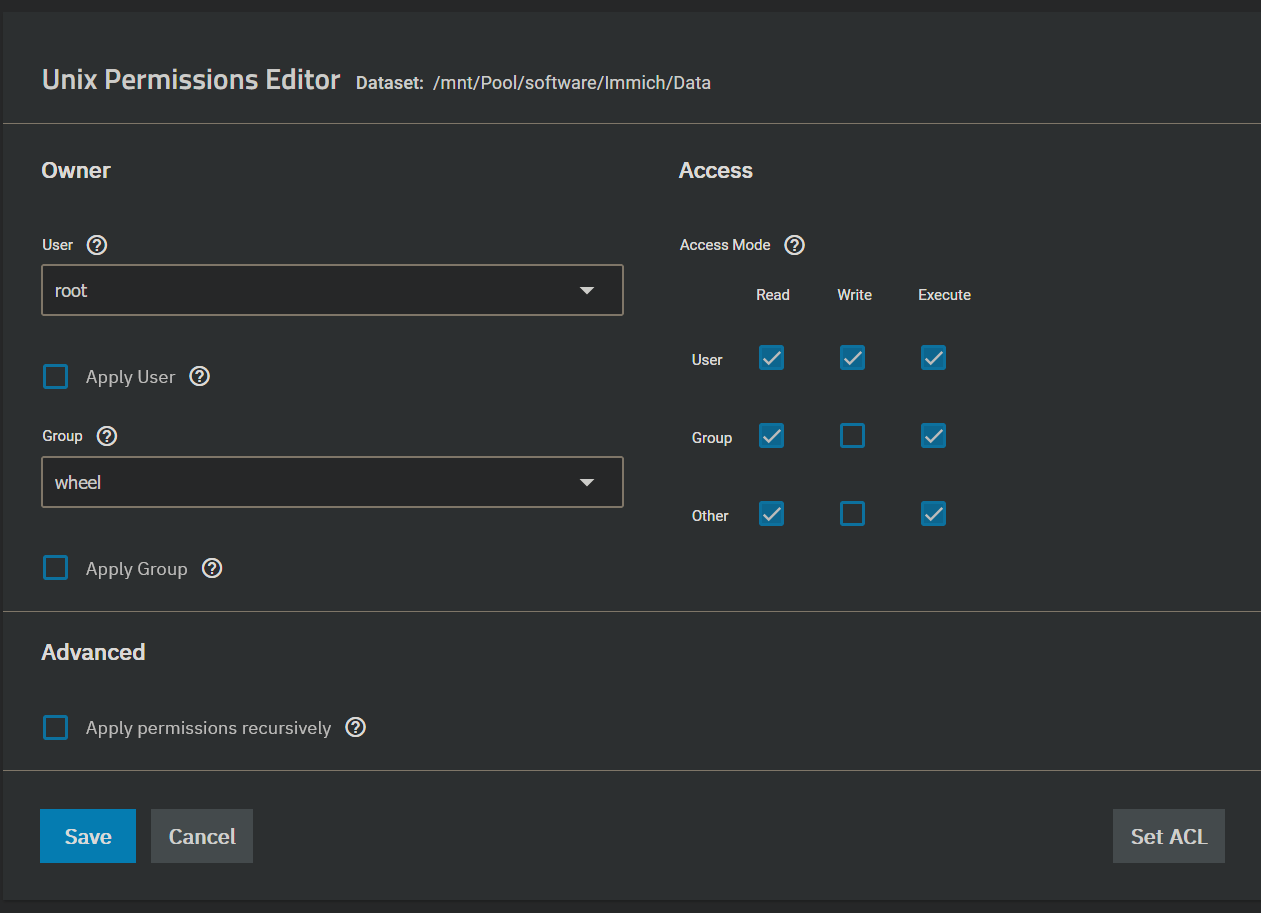Enable Apply permissions recursively

point(56,728)
